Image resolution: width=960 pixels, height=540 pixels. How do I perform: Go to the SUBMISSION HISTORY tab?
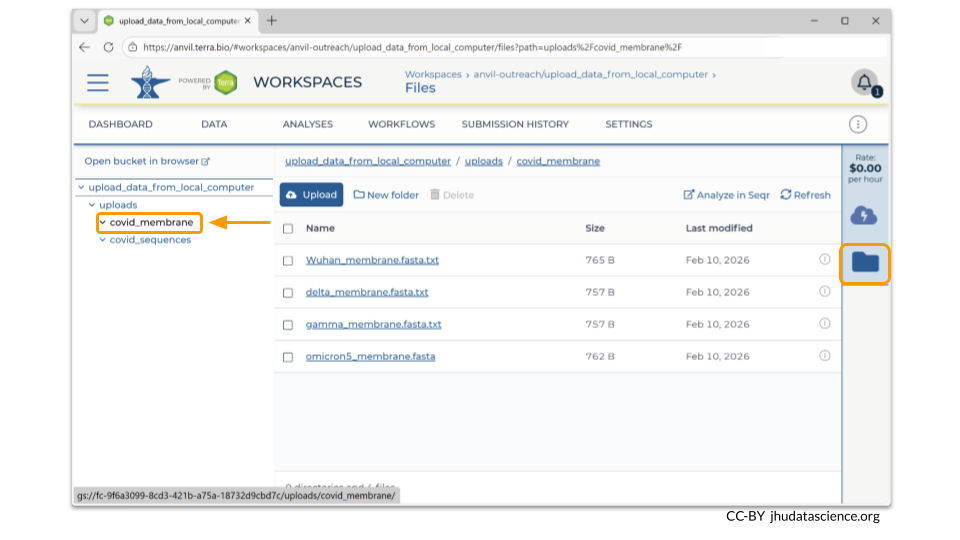point(515,124)
